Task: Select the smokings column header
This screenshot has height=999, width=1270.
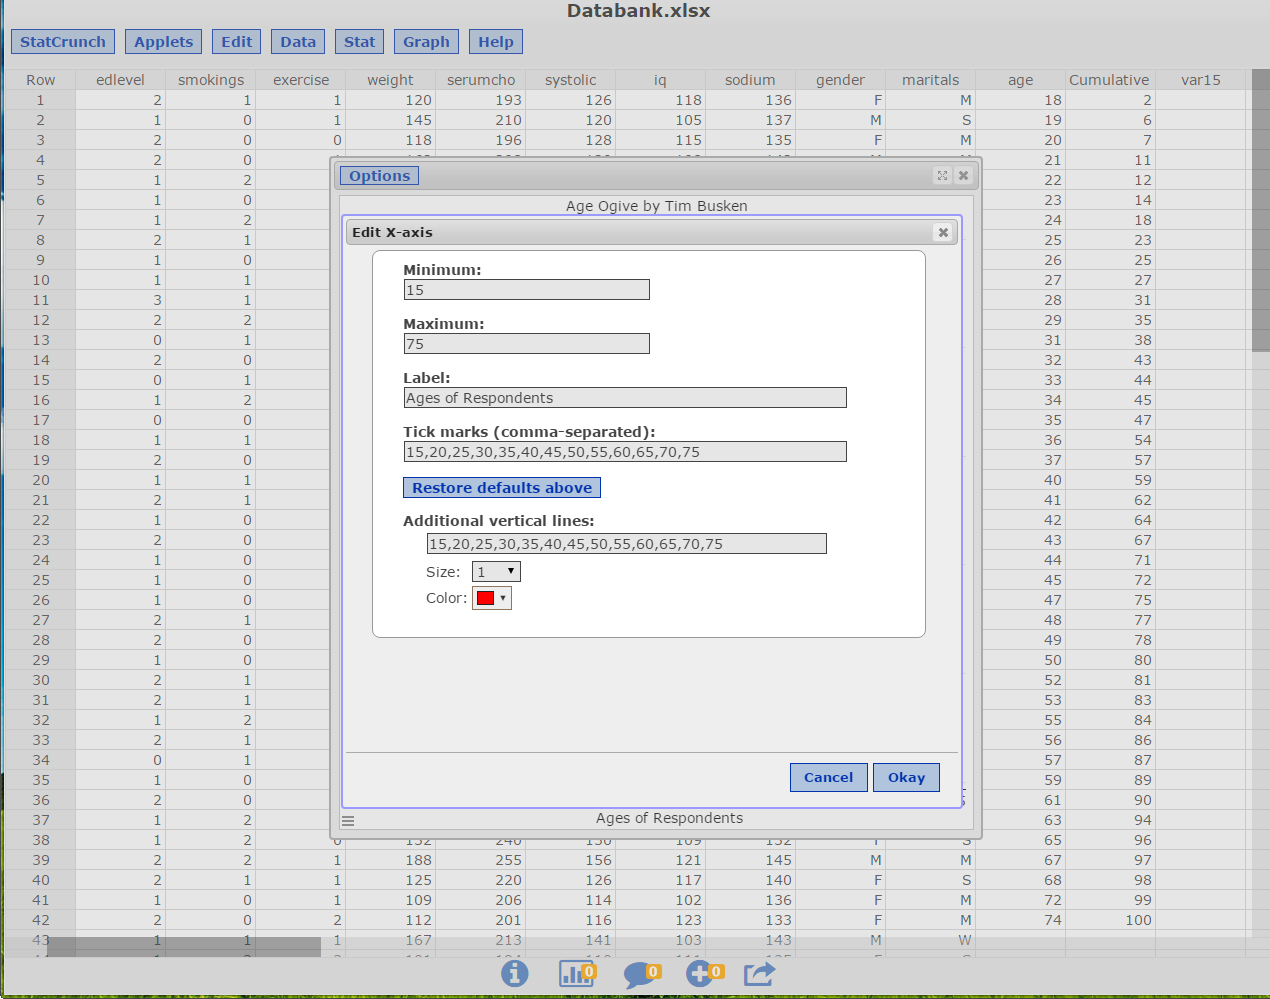Action: pos(211,80)
